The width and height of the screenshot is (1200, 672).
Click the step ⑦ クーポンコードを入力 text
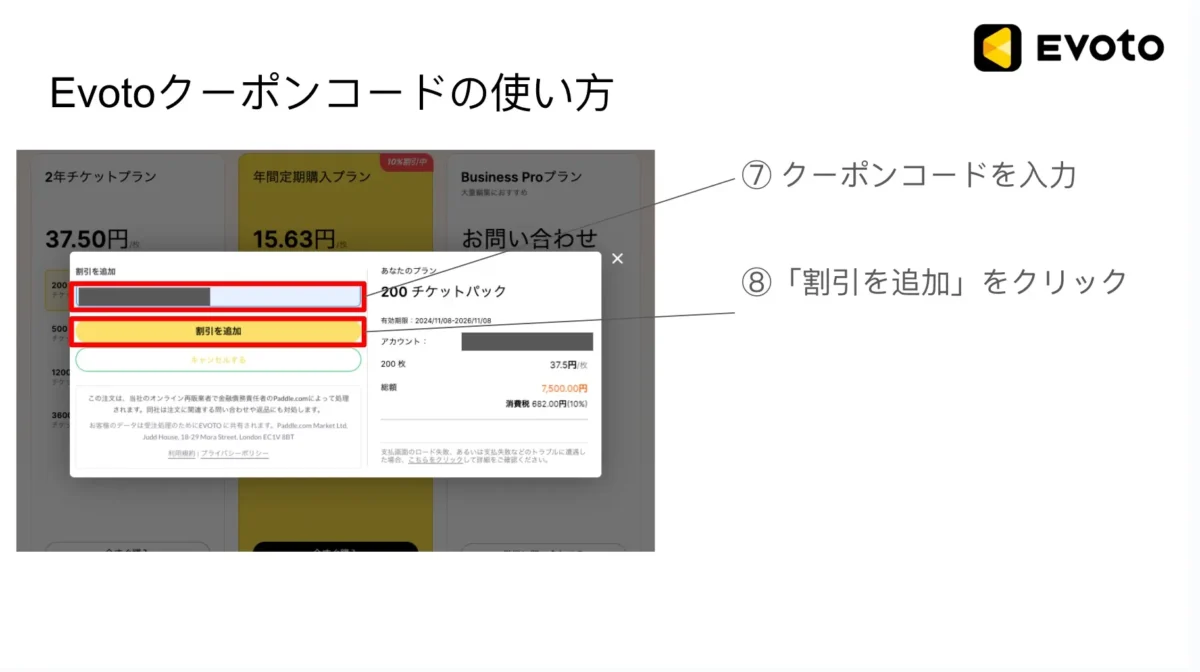point(908,175)
